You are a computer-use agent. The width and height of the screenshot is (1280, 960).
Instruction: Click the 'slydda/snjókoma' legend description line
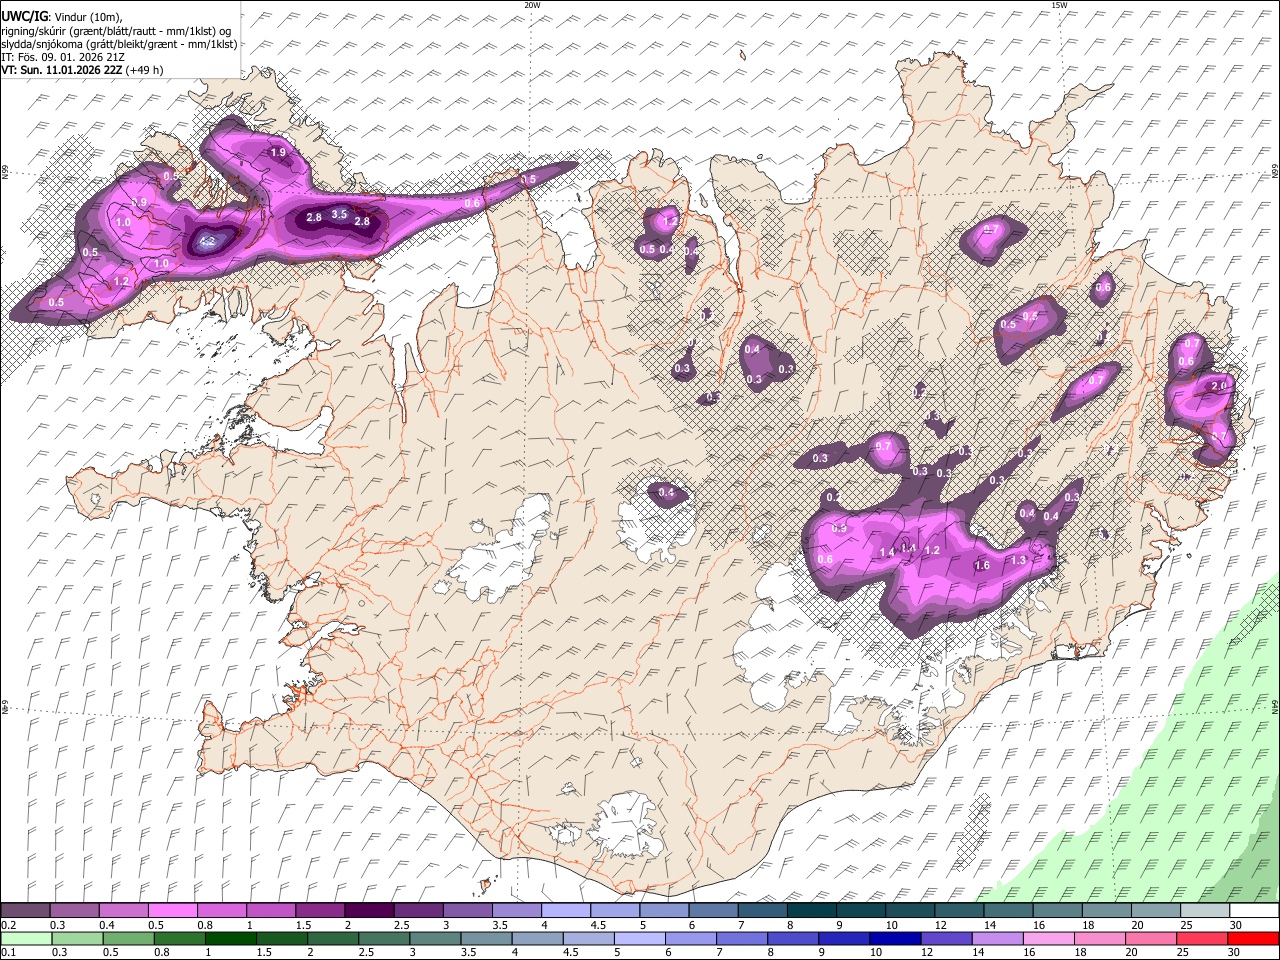[120, 44]
